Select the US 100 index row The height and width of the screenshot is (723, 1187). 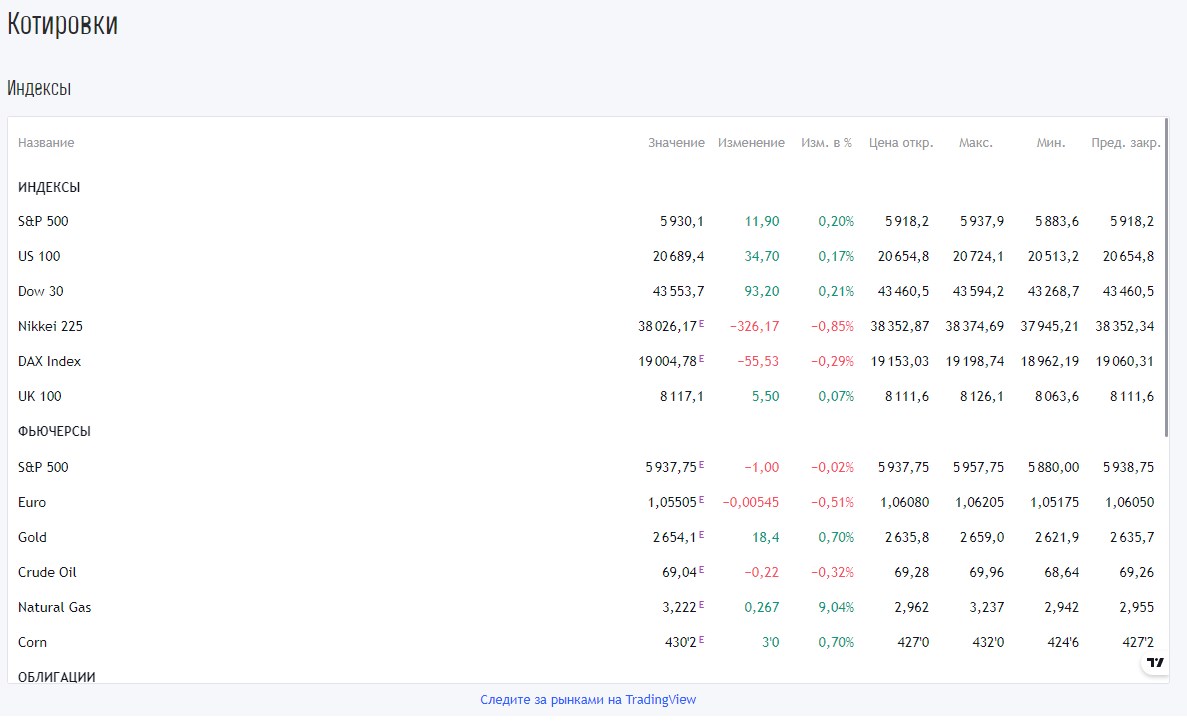click(x=39, y=256)
